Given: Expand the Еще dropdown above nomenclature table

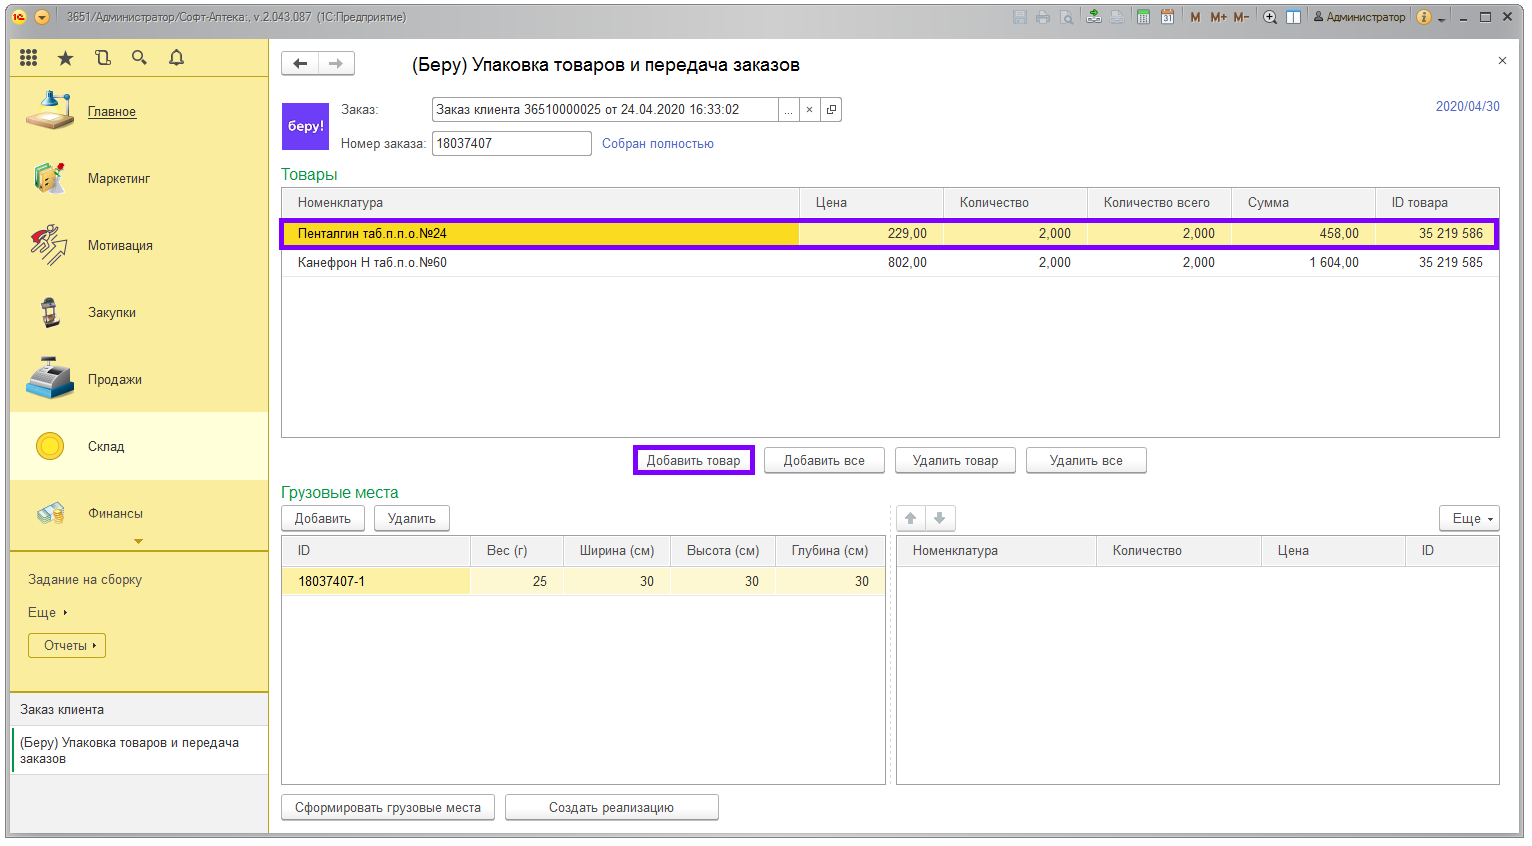Looking at the screenshot, I should click(1469, 518).
